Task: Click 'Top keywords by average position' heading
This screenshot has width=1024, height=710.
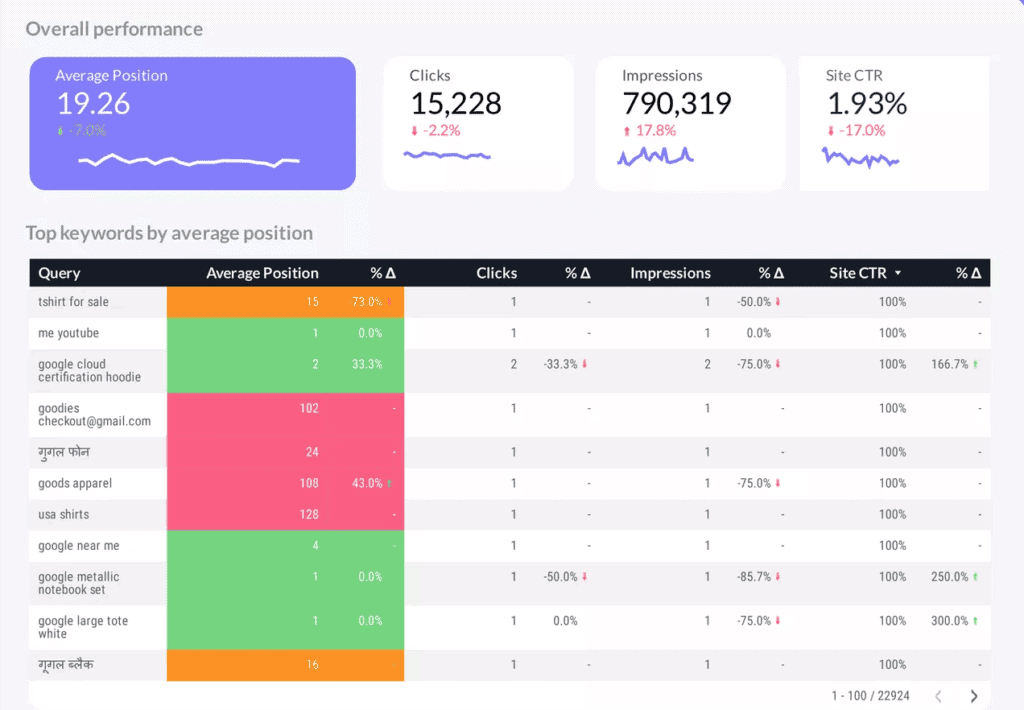Action: coord(169,233)
